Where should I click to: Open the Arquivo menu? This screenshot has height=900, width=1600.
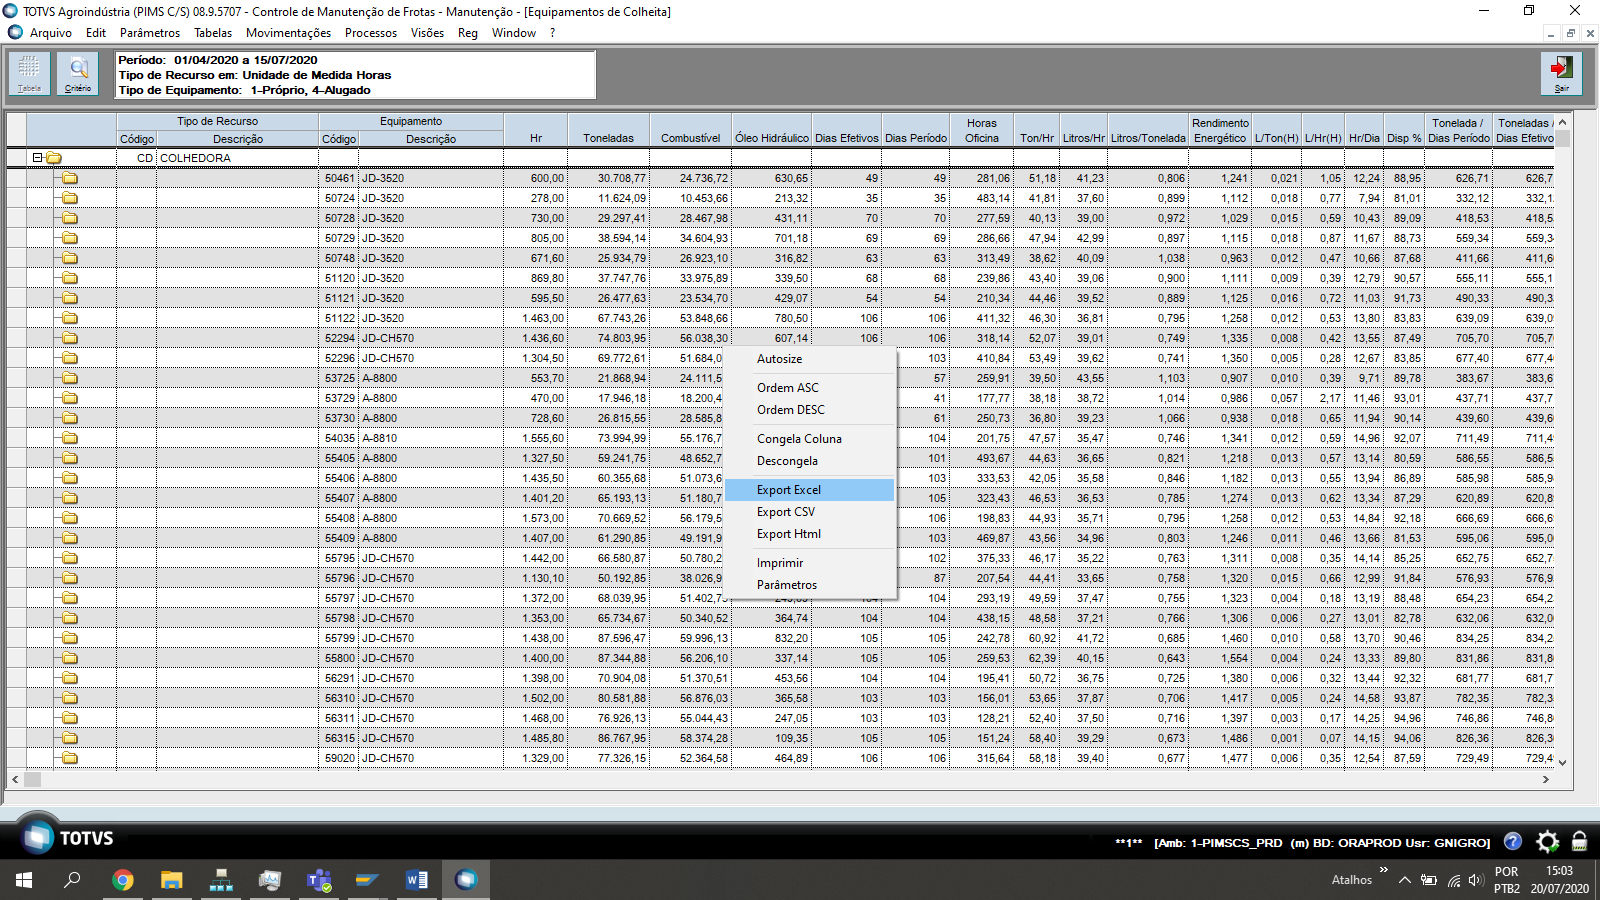point(51,33)
